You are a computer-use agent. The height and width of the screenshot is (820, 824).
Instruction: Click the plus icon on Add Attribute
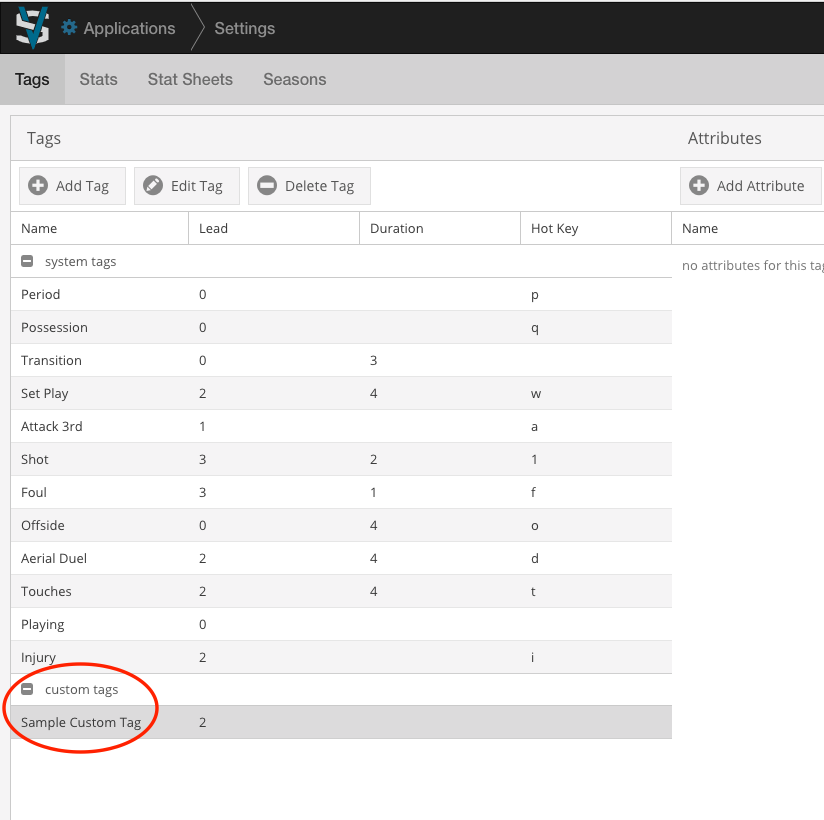(699, 186)
